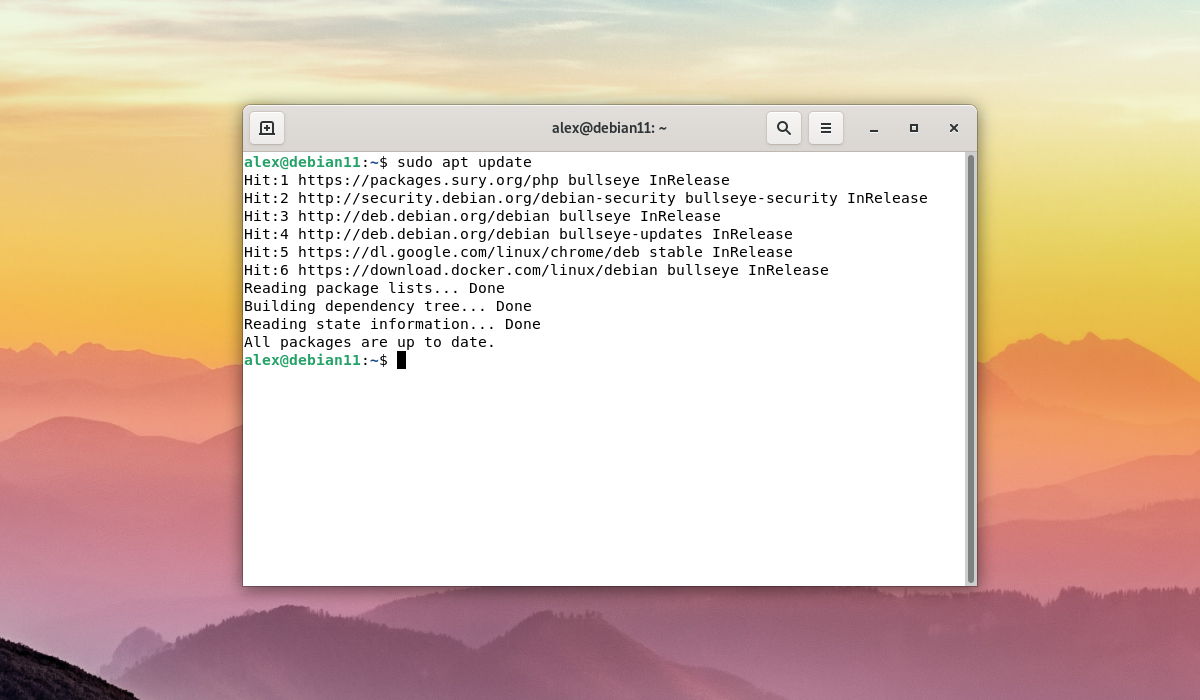Select the All packages are up to date line
The width and height of the screenshot is (1200, 700).
pos(369,342)
